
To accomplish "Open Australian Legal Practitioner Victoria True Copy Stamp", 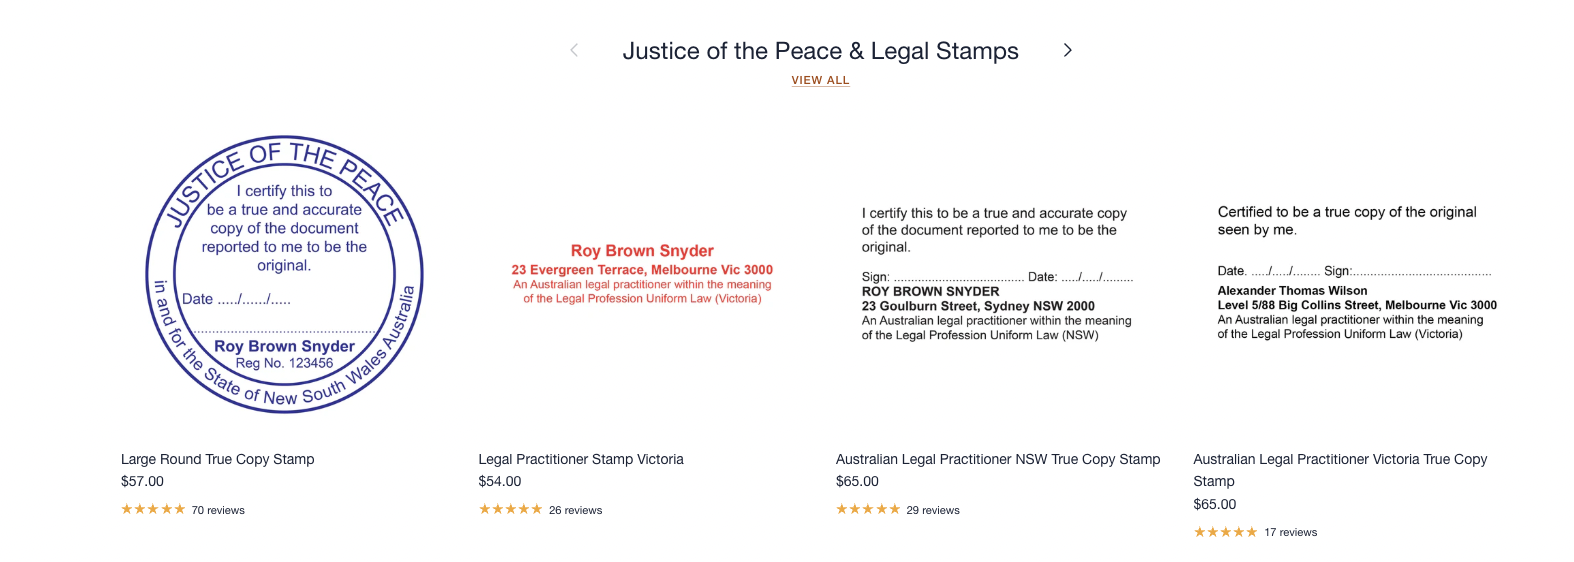I will click(1340, 460).
